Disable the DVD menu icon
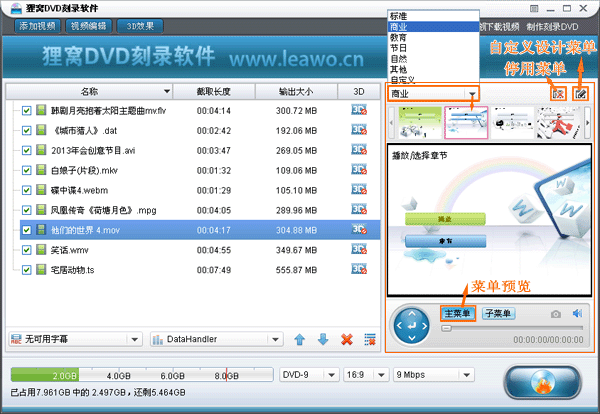Image resolution: width=600 pixels, height=414 pixels. 558,94
